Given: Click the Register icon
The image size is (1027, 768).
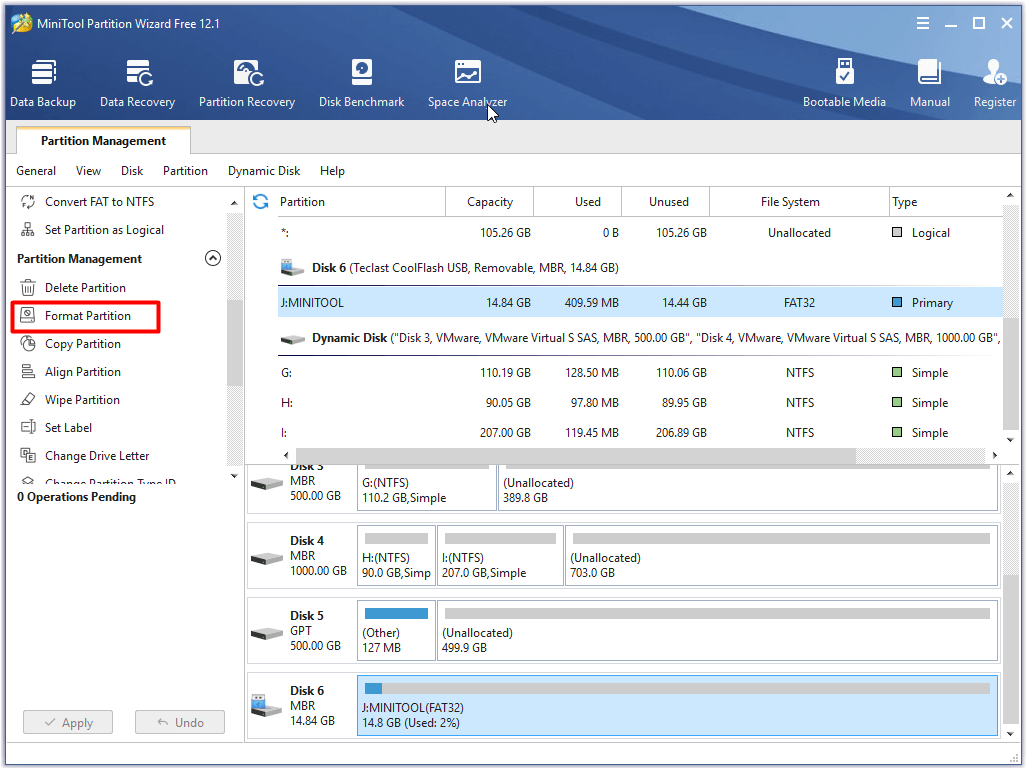Looking at the screenshot, I should (994, 73).
